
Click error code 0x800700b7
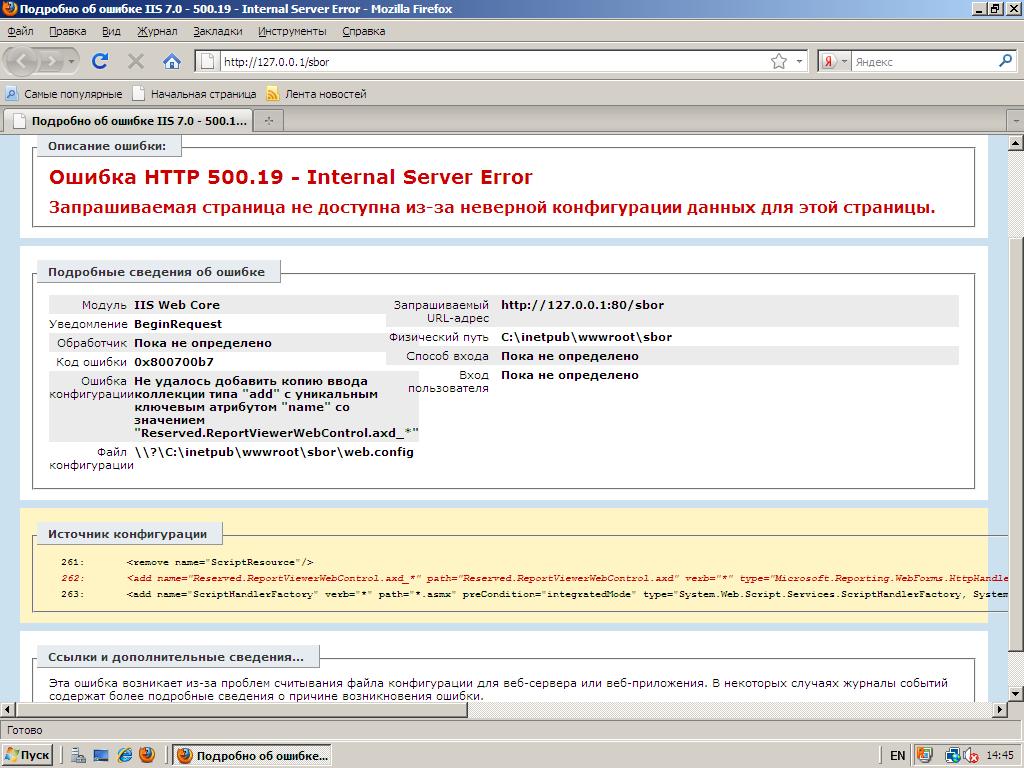[x=174, y=362]
